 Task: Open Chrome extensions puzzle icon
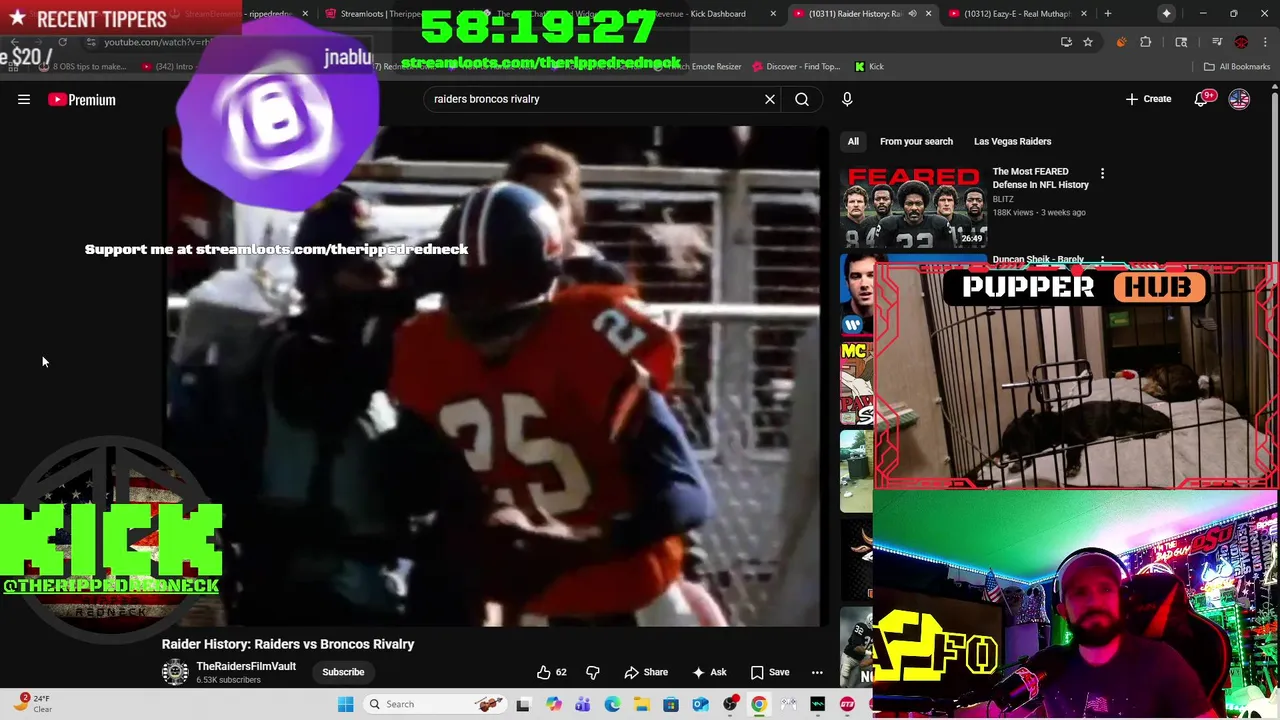tap(1146, 42)
